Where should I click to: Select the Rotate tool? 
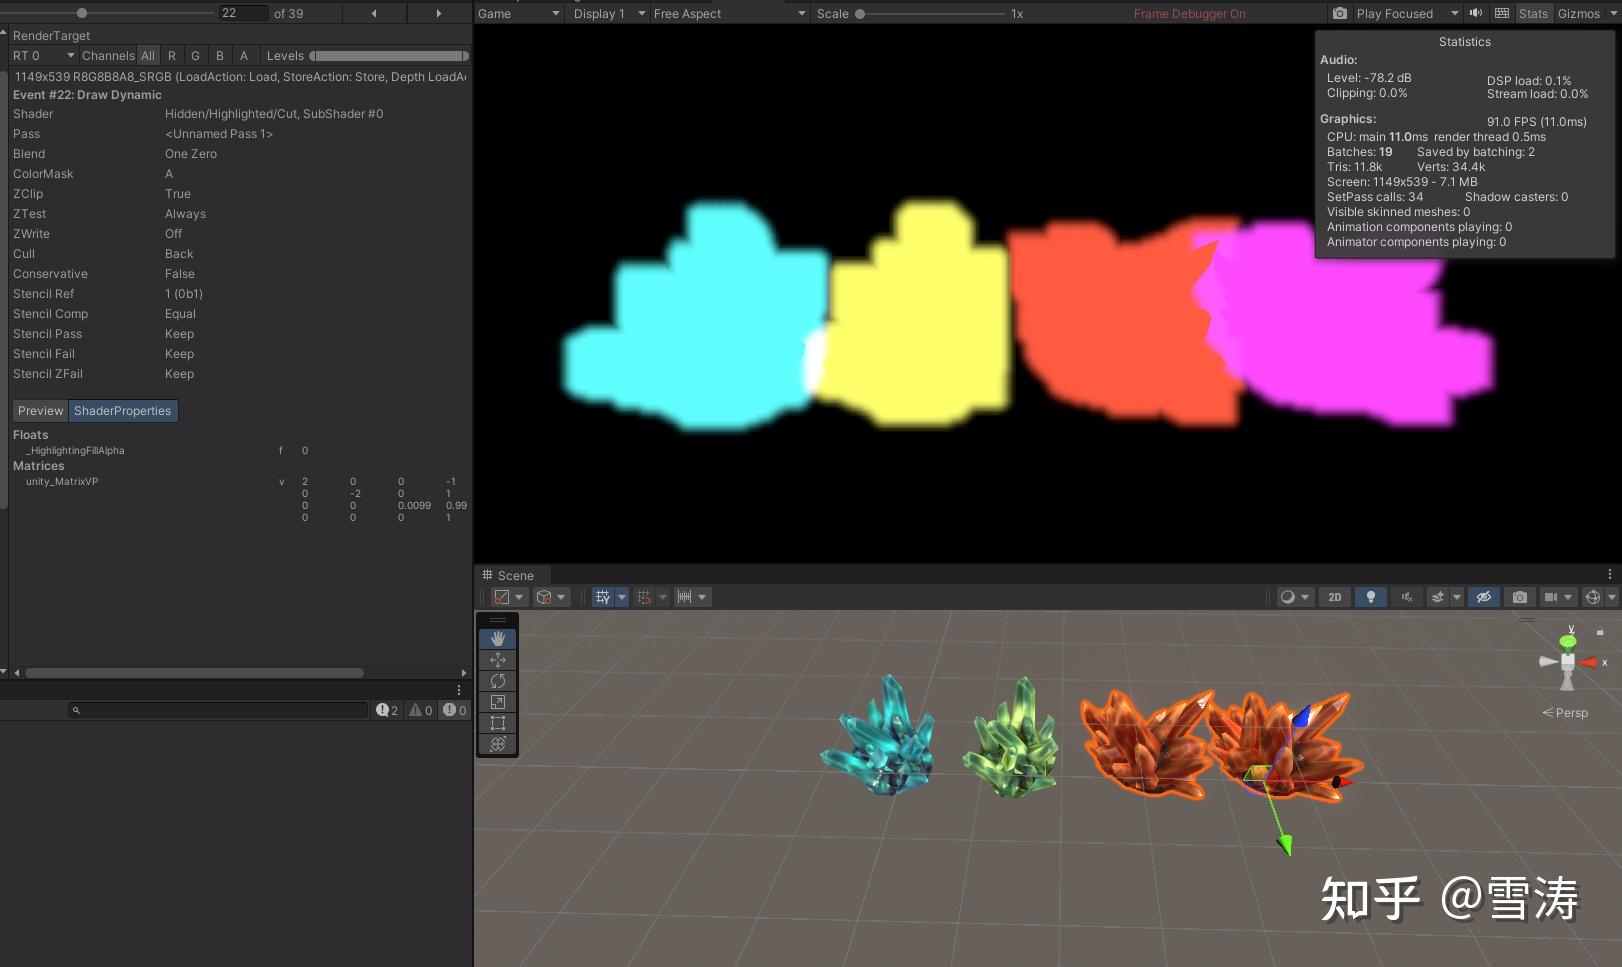(497, 681)
